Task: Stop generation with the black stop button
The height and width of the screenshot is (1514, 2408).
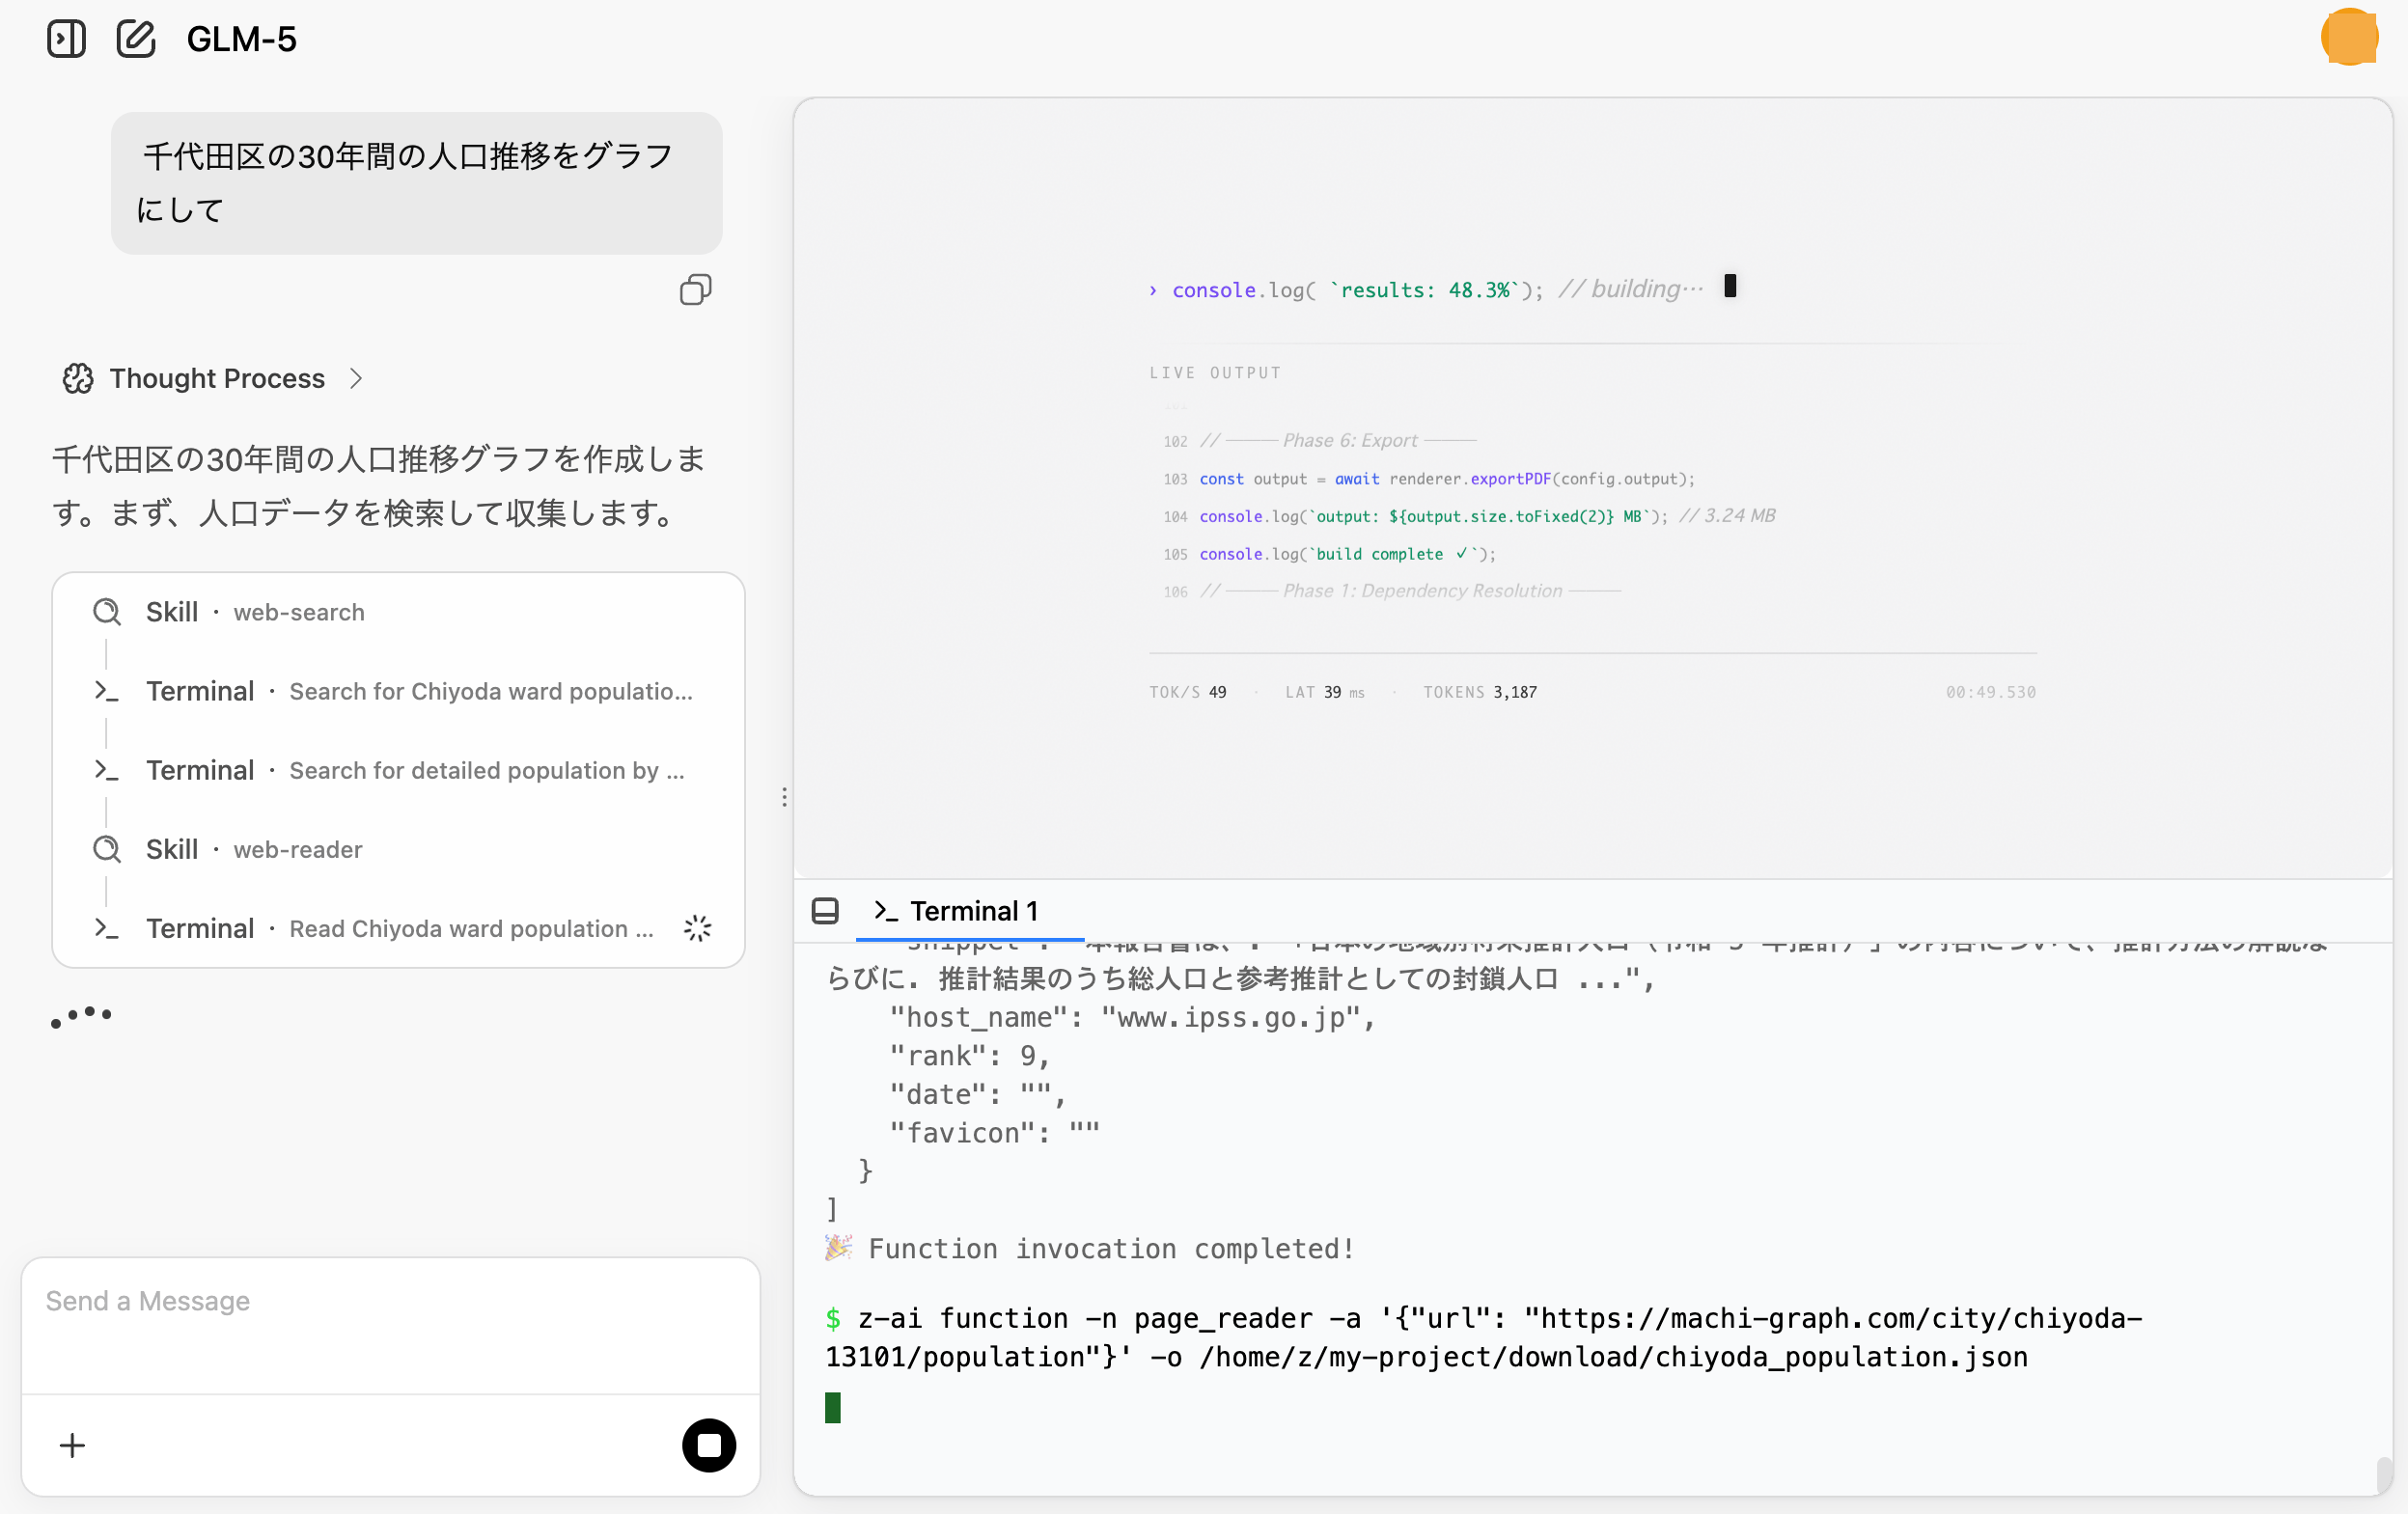Action: (709, 1445)
